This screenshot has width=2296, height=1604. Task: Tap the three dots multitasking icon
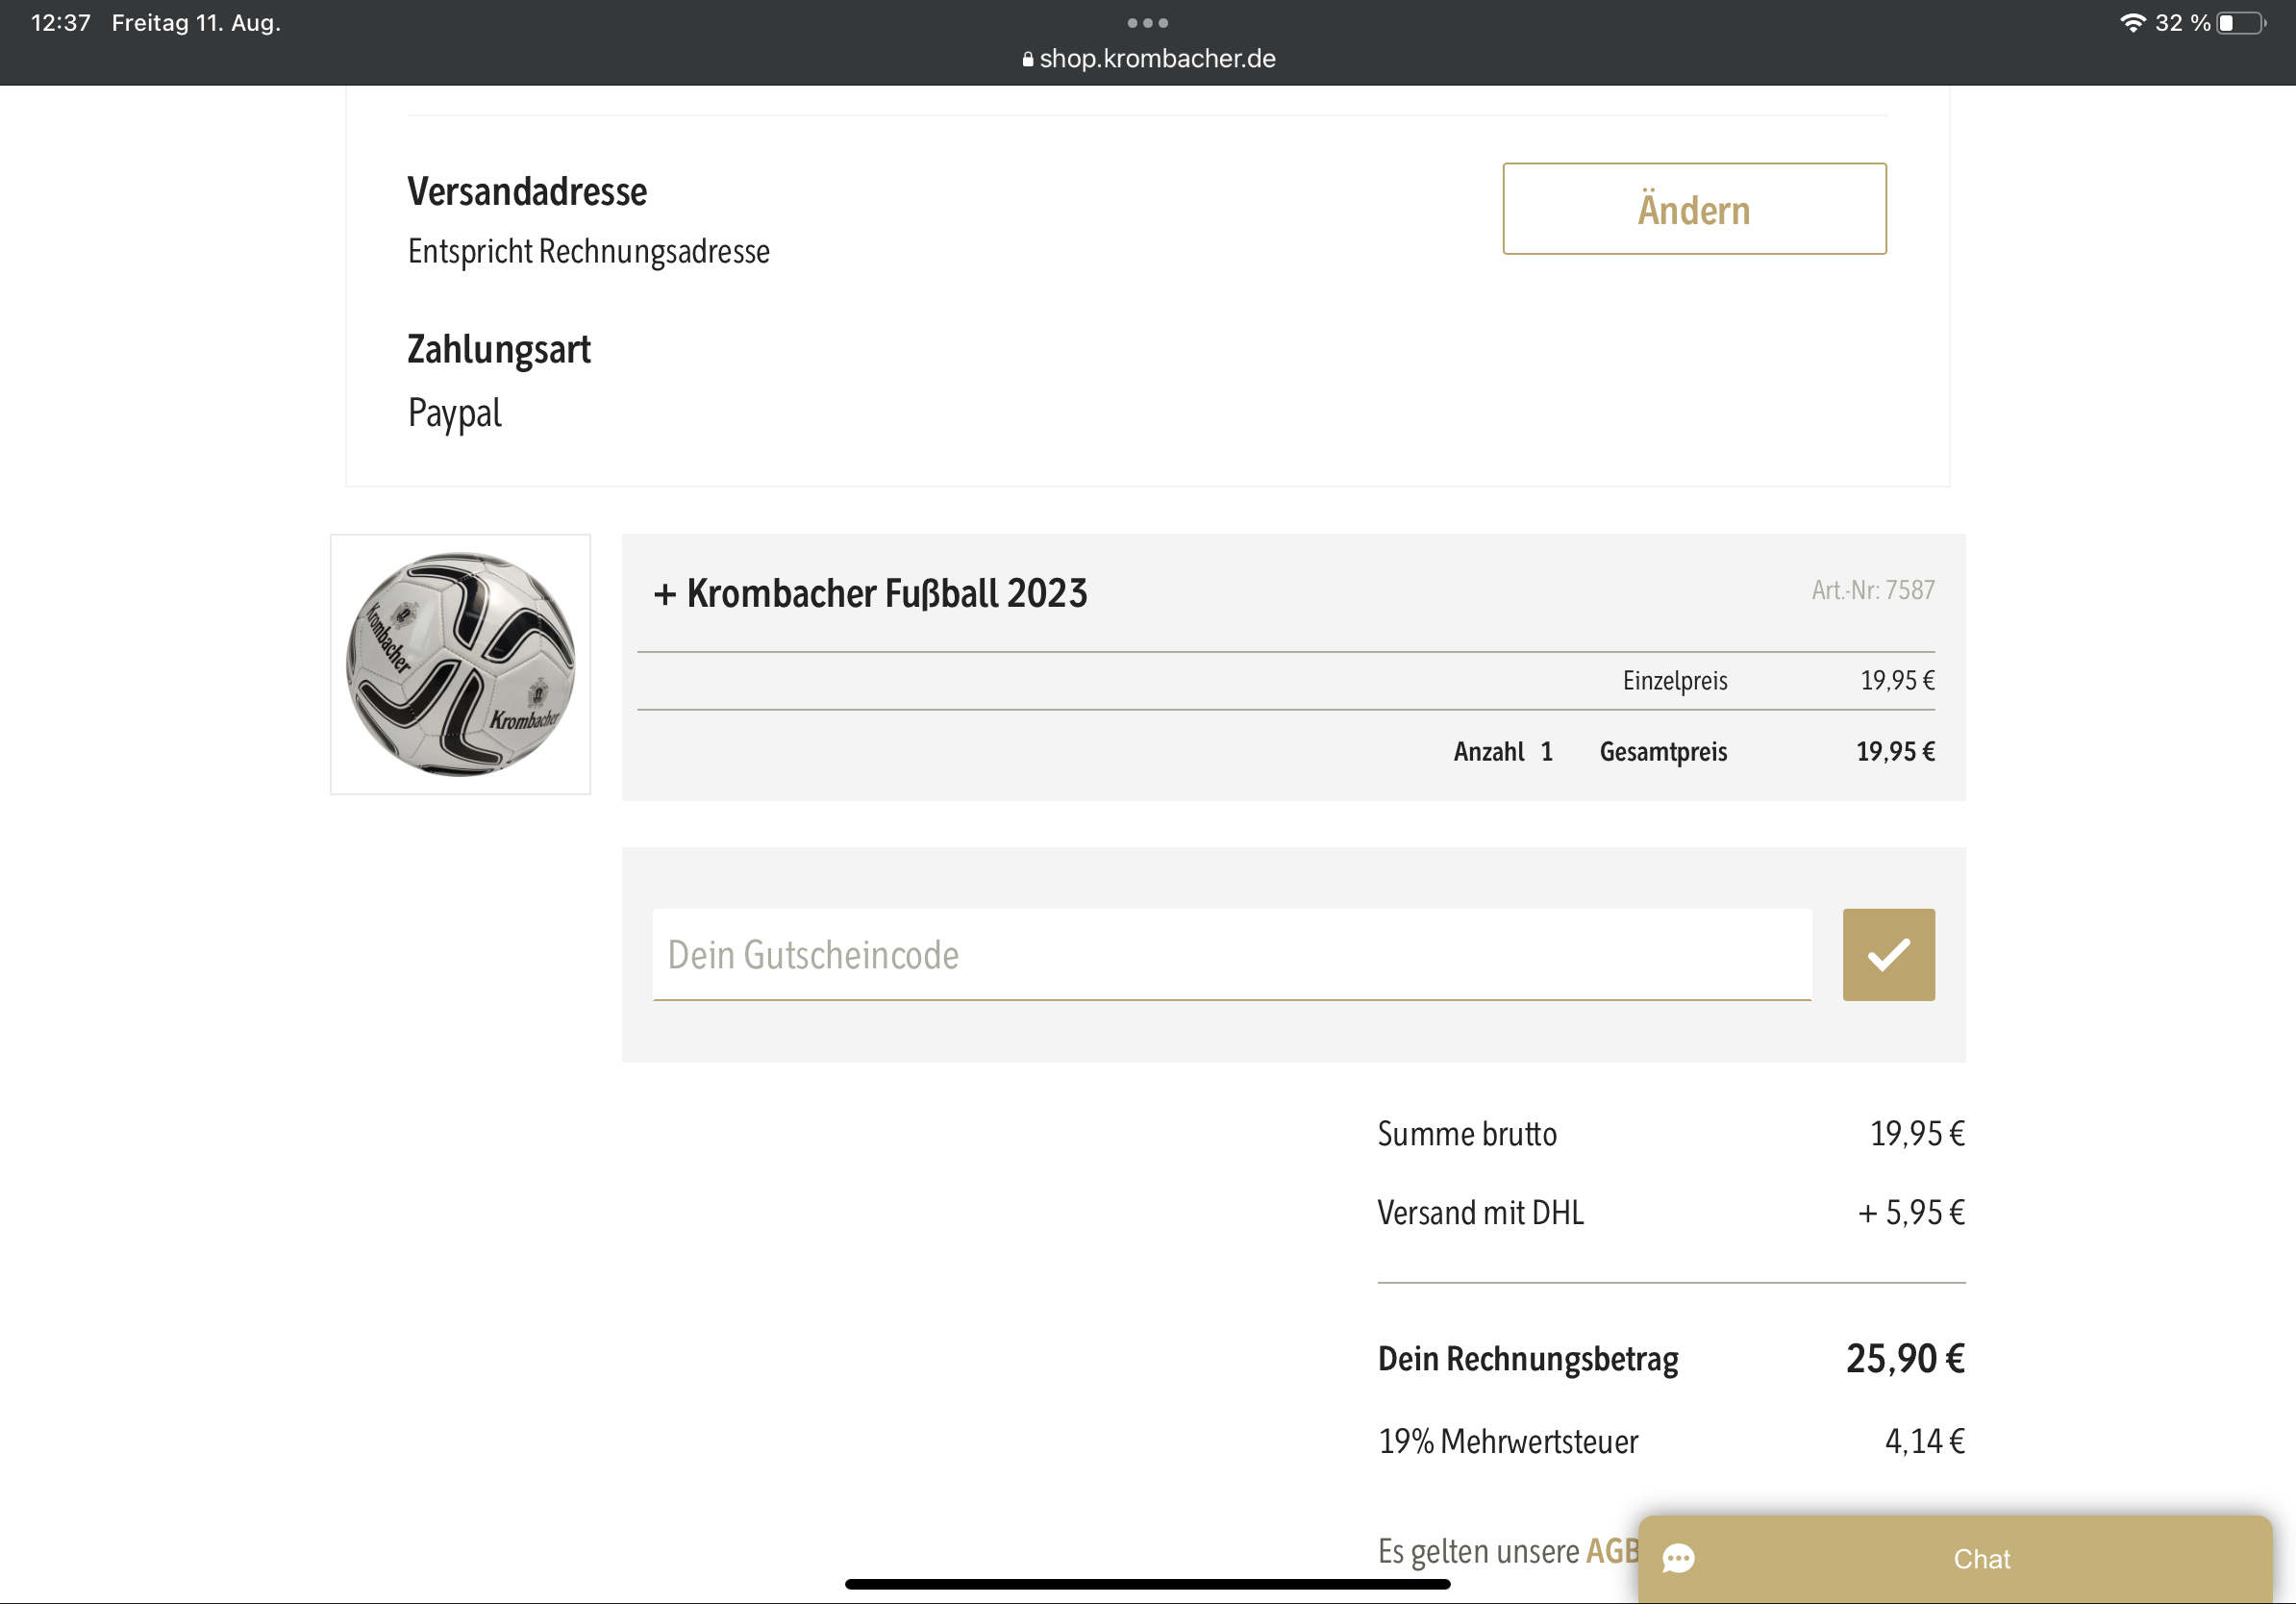click(x=1147, y=22)
